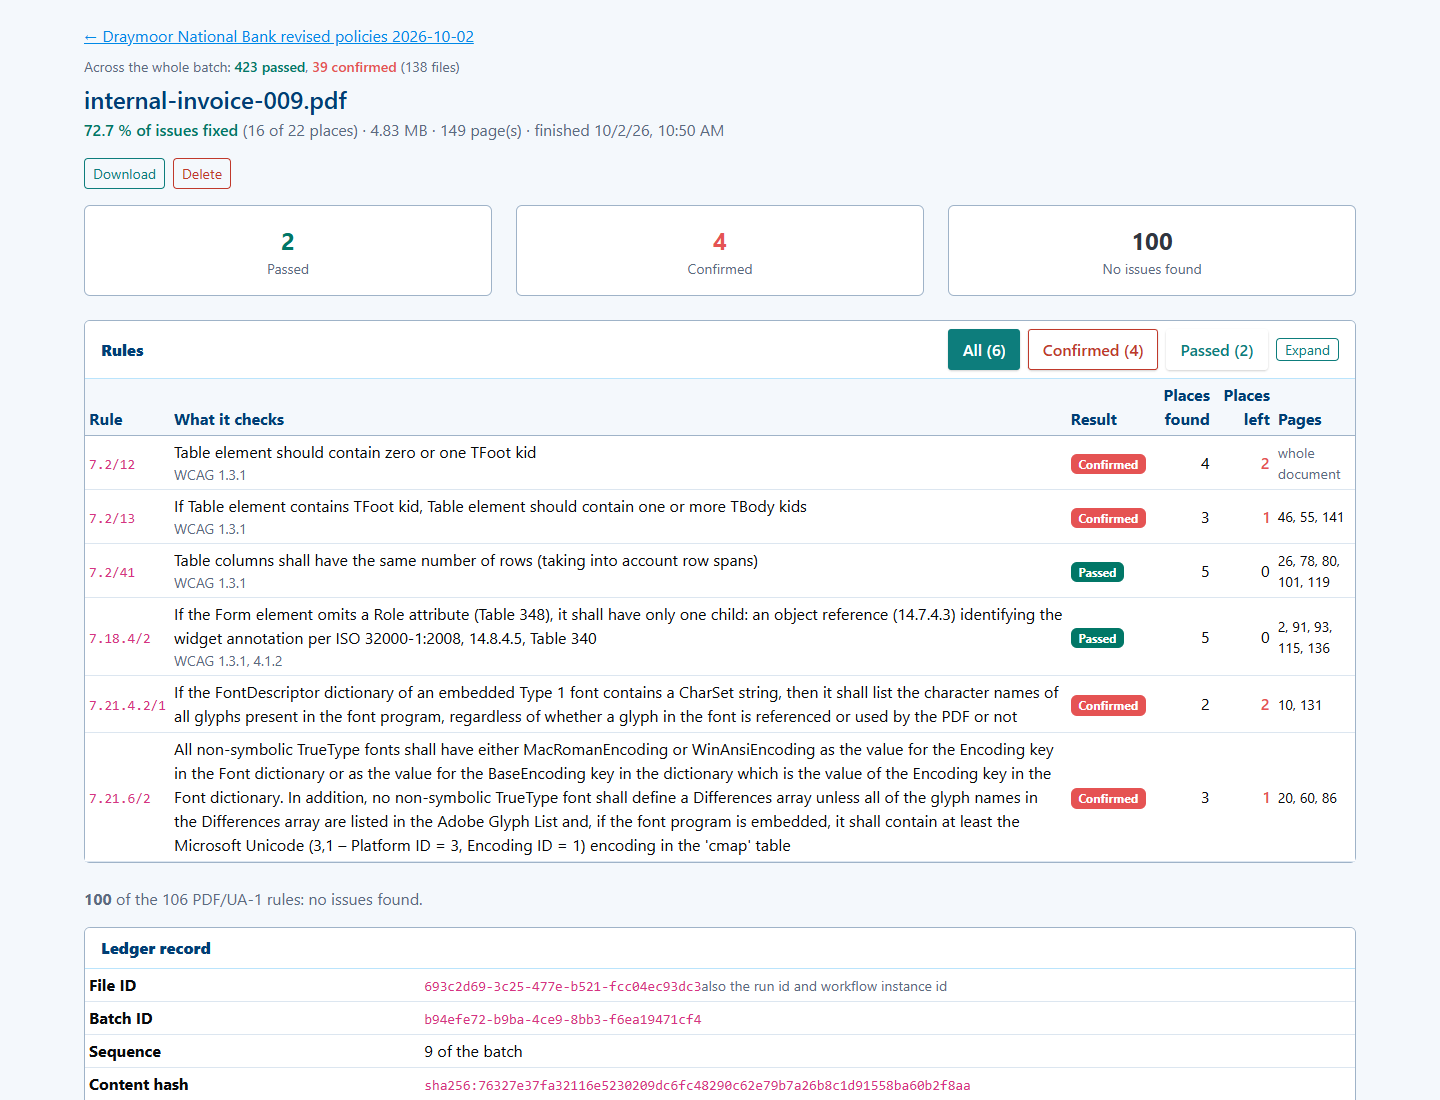The width and height of the screenshot is (1440, 1100).
Task: Click the Passed badge for rule 7.18.4/2
Action: (x=1097, y=638)
